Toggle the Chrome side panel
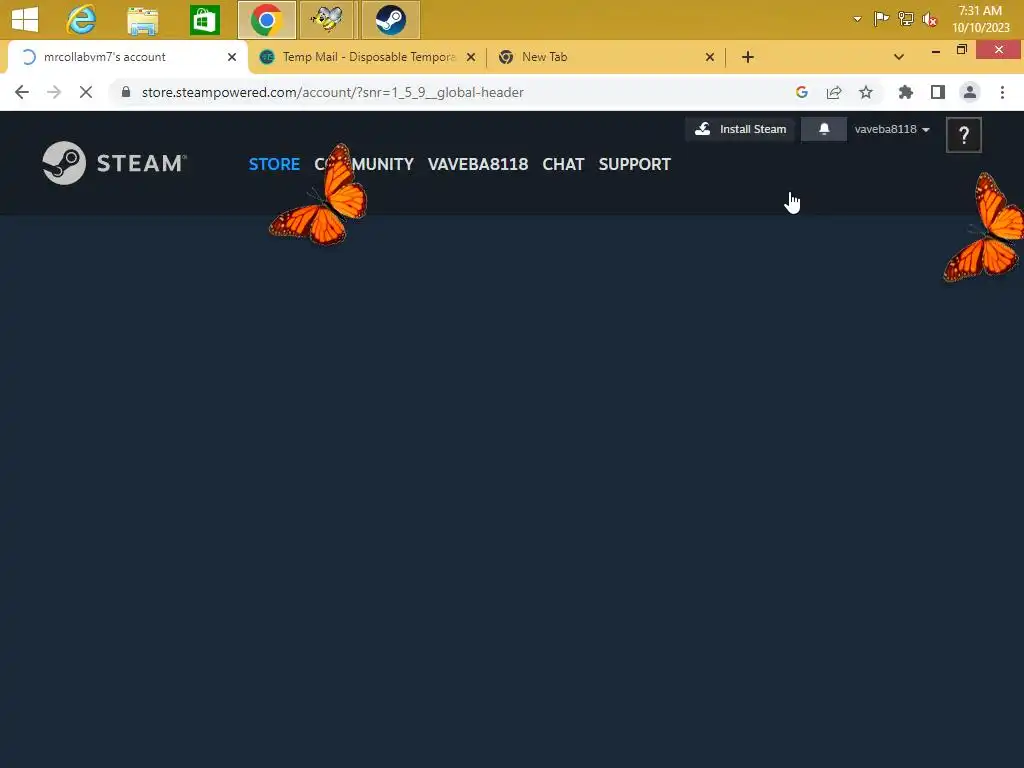The width and height of the screenshot is (1024, 768). 938,92
